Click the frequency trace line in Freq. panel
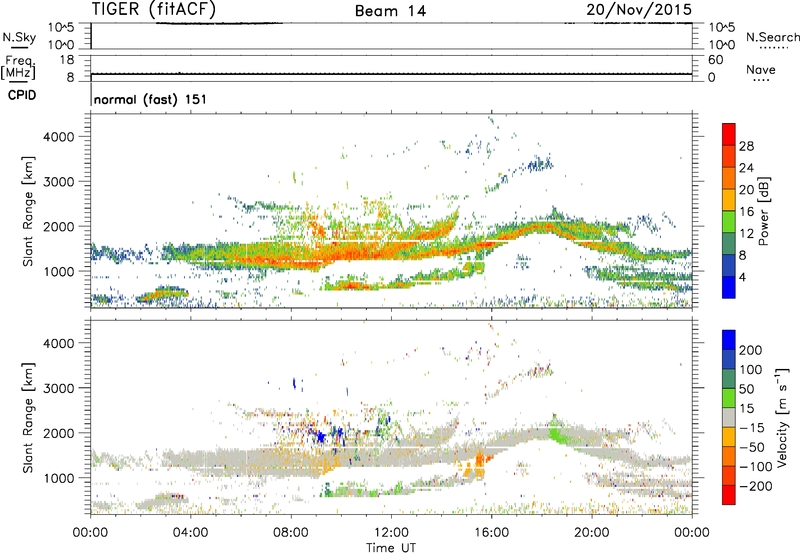The image size is (800, 554). coord(391,74)
